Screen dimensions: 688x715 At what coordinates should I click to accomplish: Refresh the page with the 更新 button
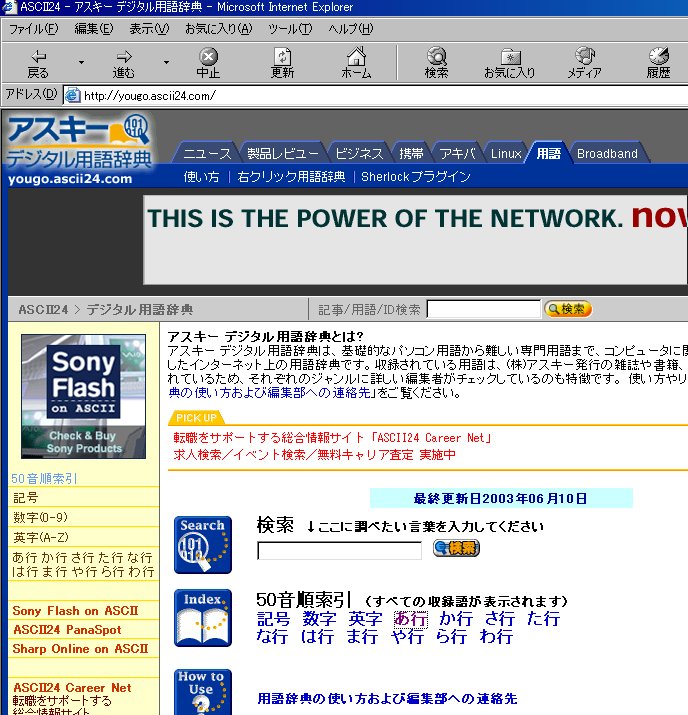(x=282, y=64)
